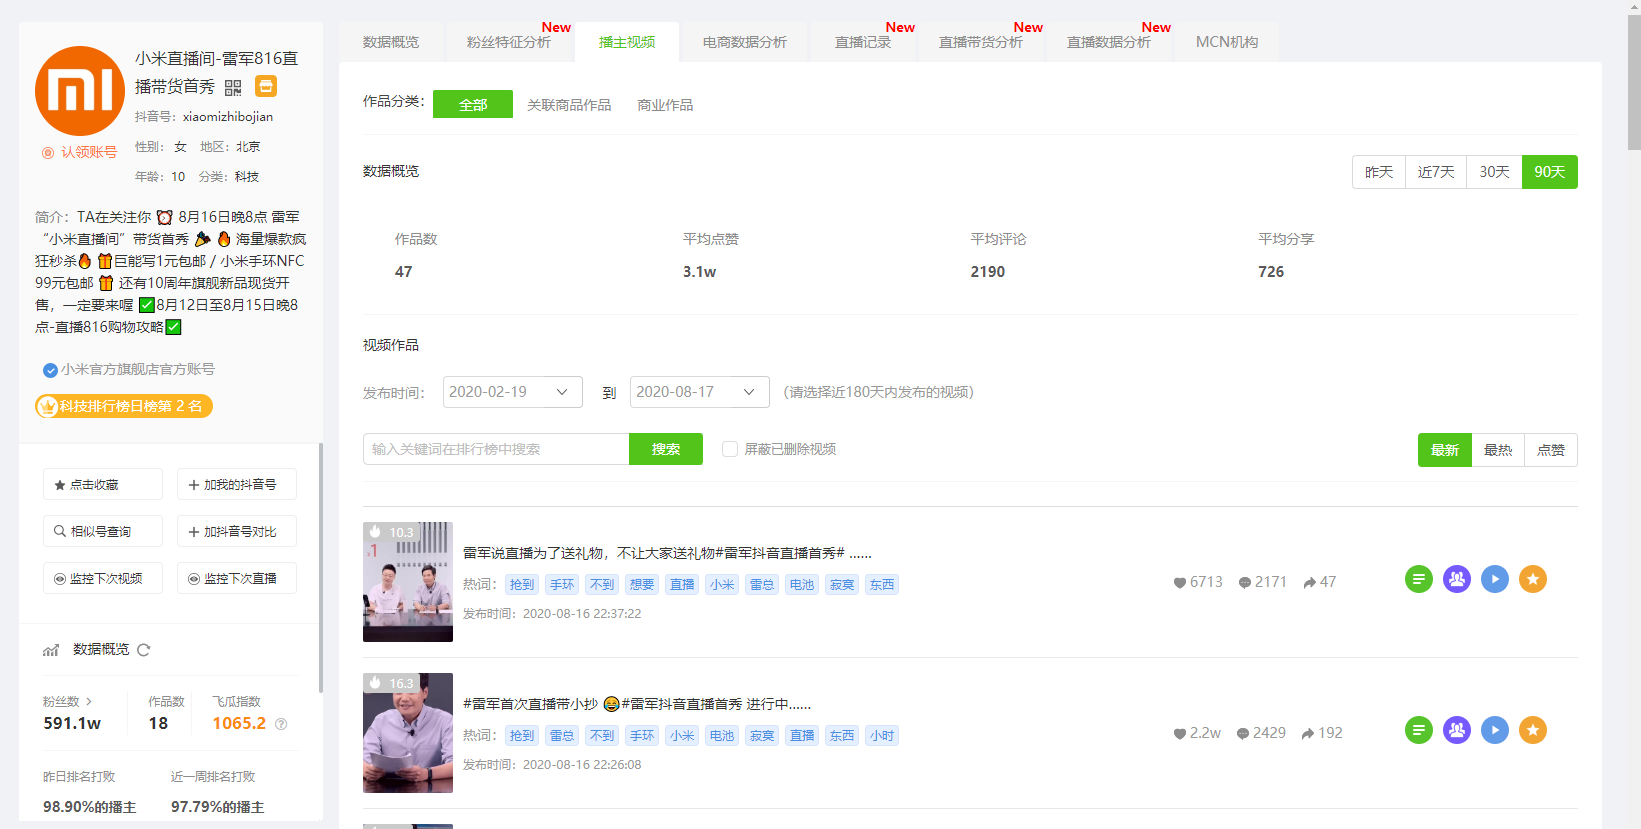
Task: Click the 认领账号 claim account link
Action: [x=79, y=152]
